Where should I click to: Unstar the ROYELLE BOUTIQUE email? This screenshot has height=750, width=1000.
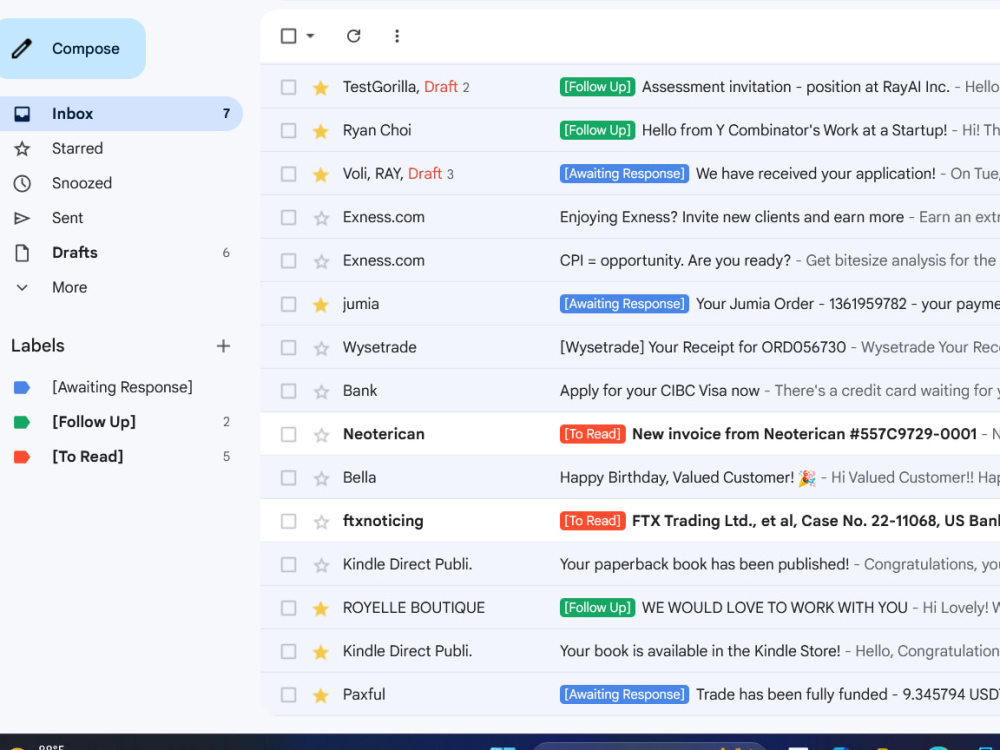point(321,608)
